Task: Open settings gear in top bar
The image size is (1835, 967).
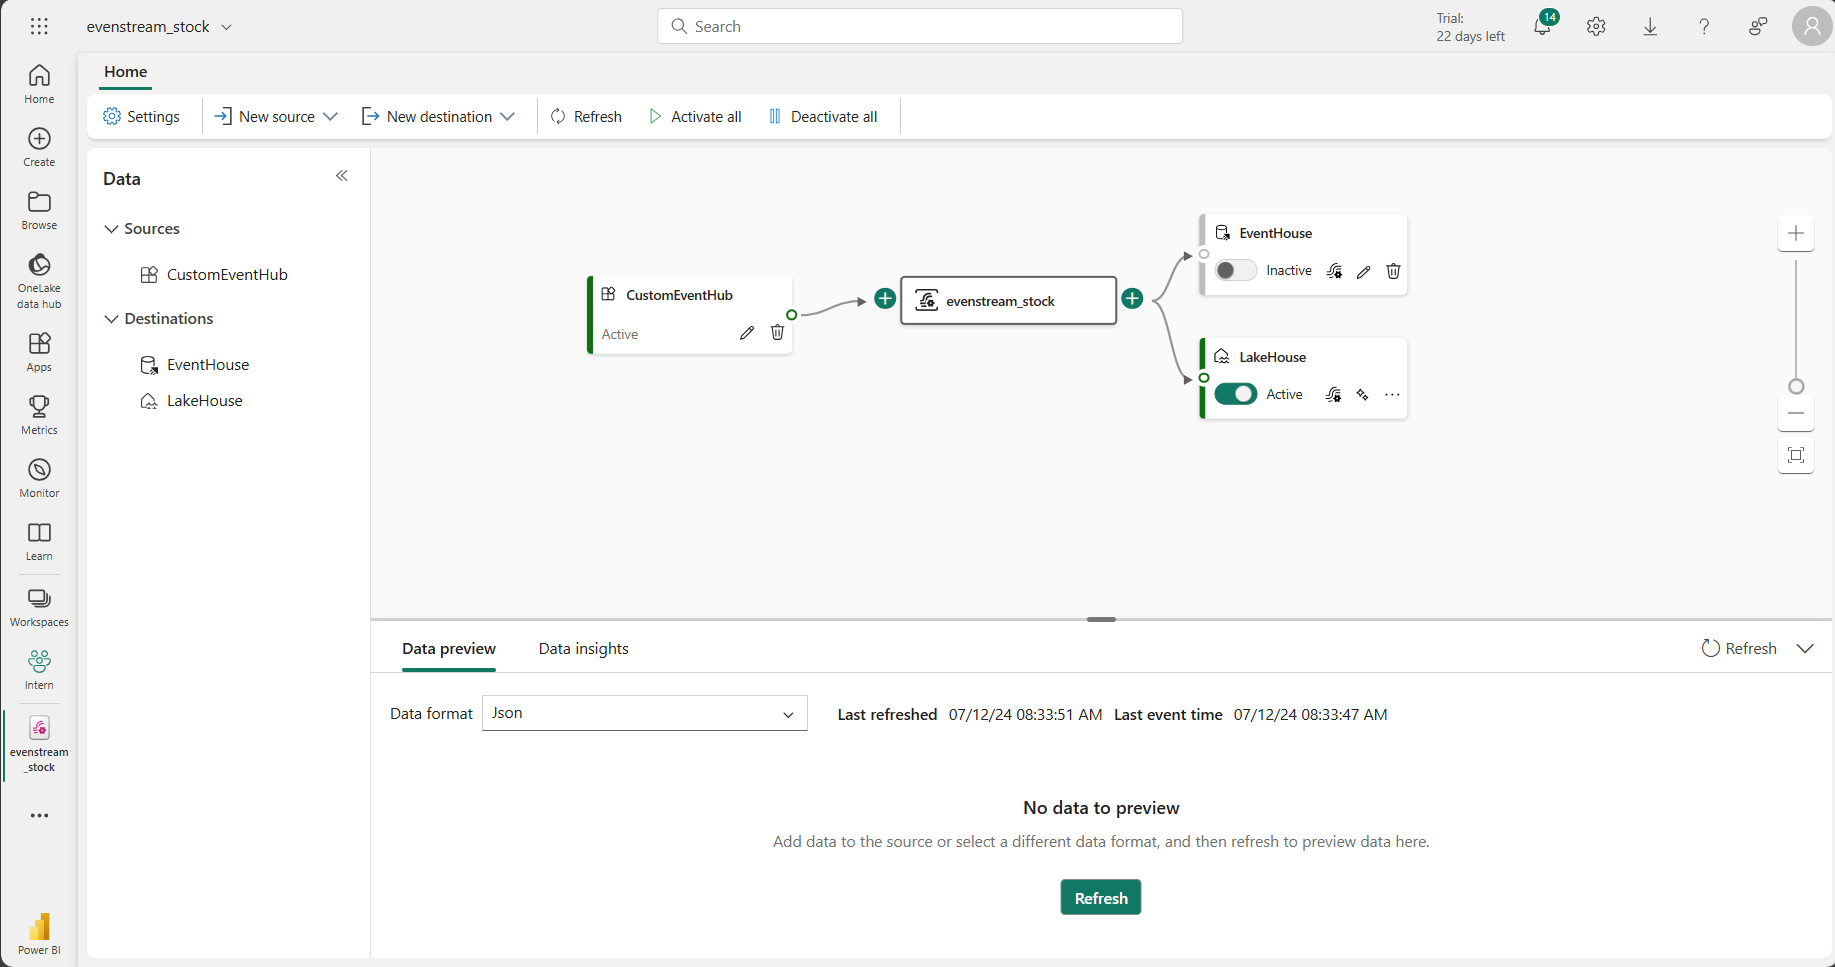Action: 1596,27
